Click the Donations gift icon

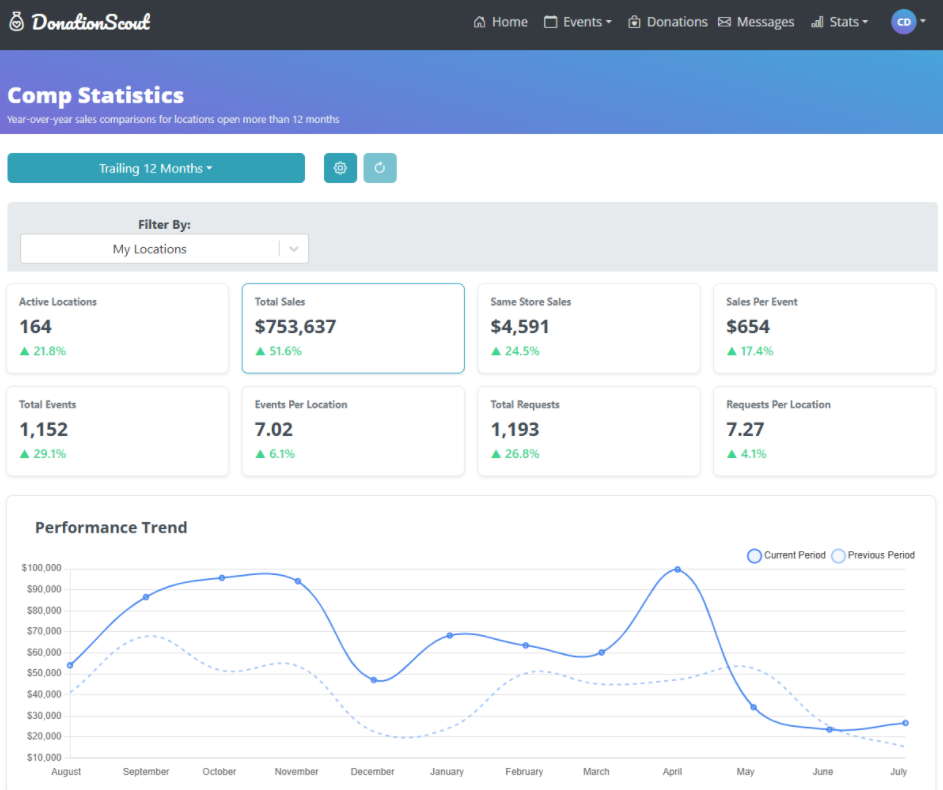pyautogui.click(x=634, y=22)
